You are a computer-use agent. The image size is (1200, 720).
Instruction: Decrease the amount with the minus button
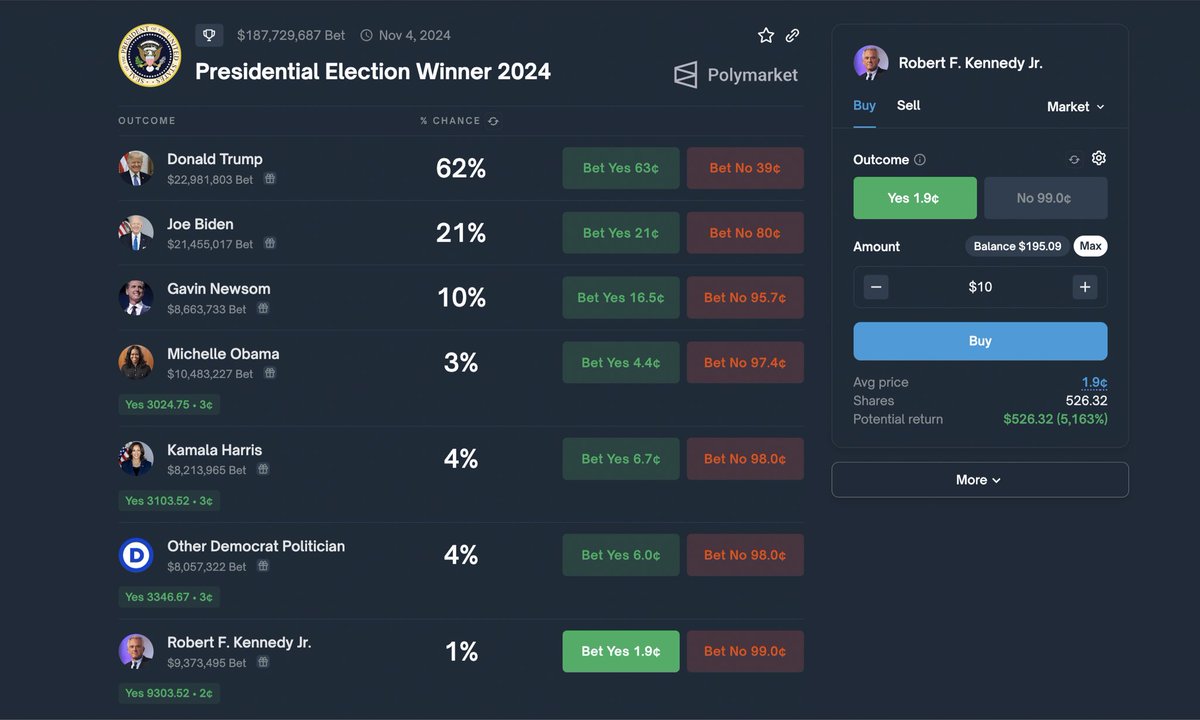876,287
